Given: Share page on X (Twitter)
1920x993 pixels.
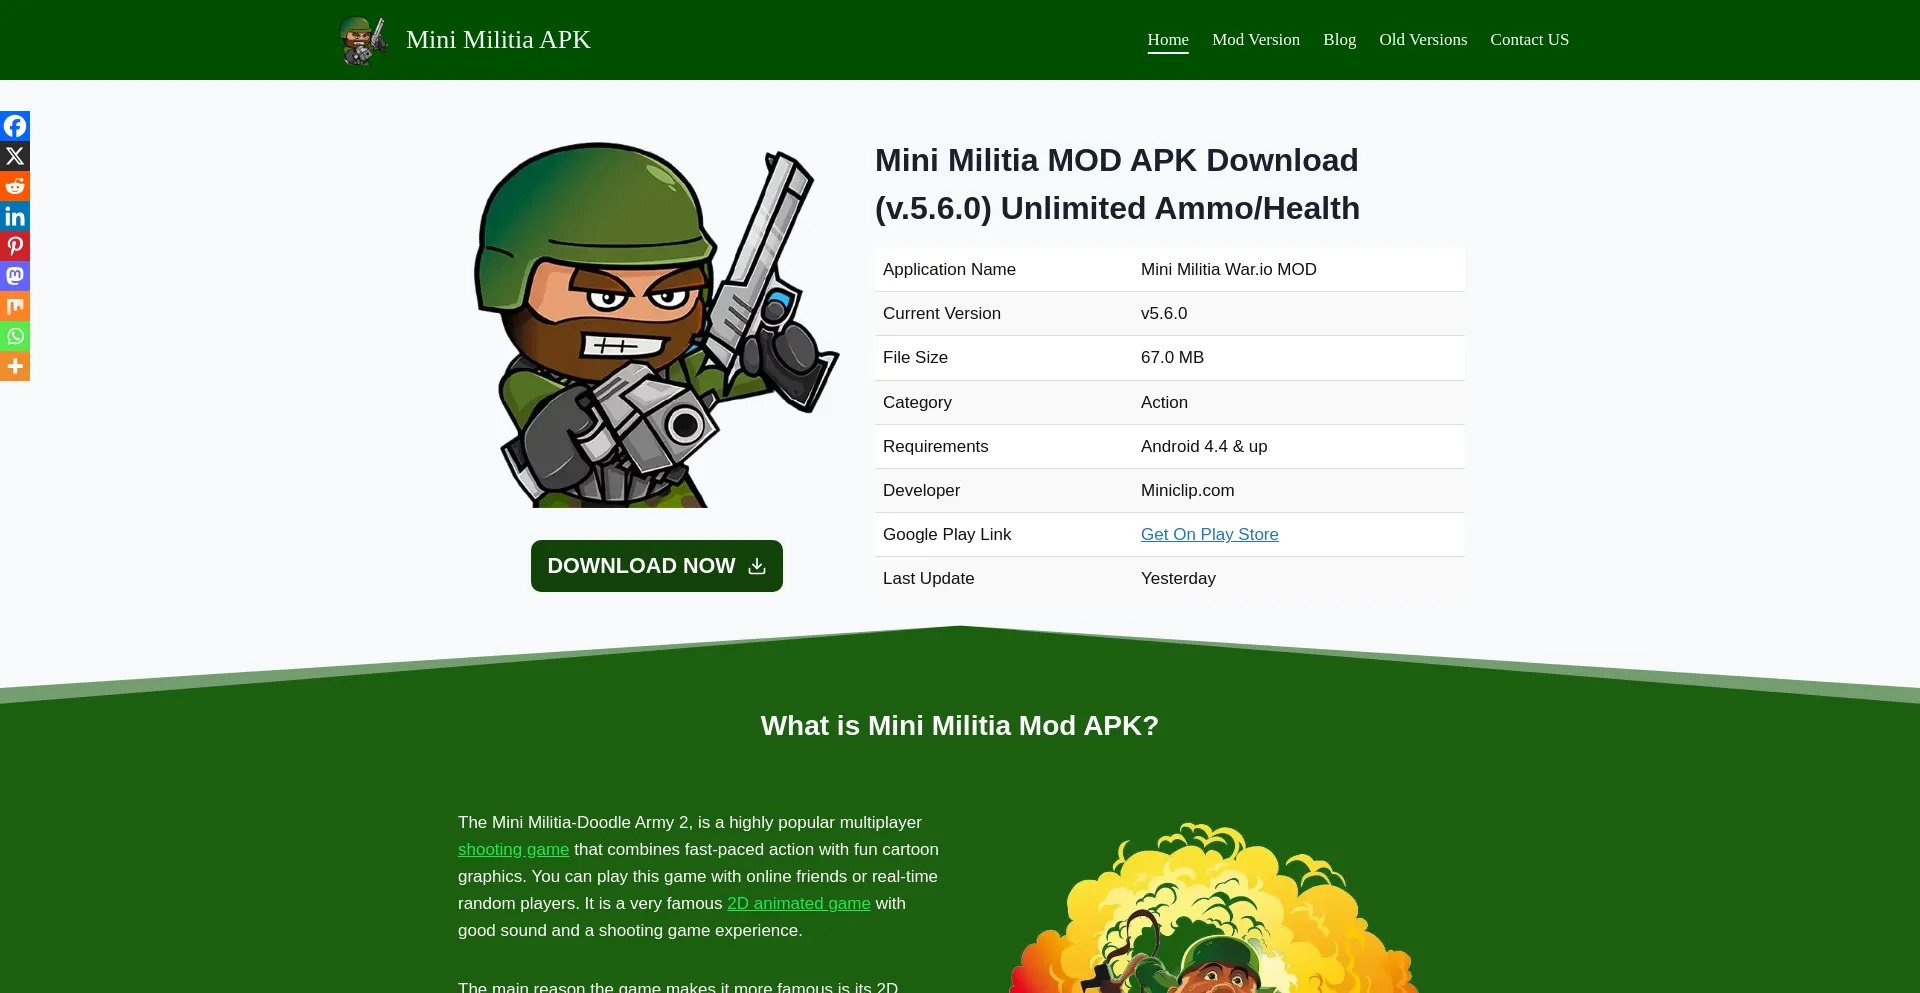Looking at the screenshot, I should (x=15, y=156).
